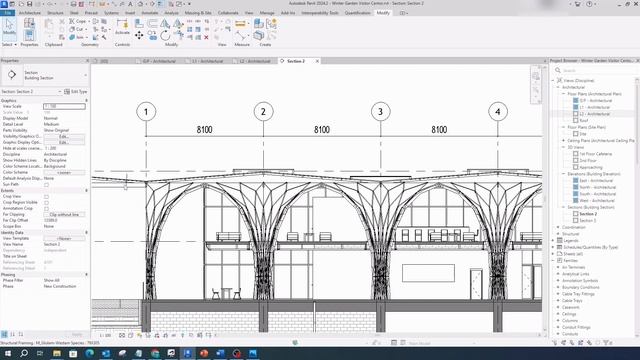
Task: Toggle the Crop View checkbox
Action: click(47, 197)
